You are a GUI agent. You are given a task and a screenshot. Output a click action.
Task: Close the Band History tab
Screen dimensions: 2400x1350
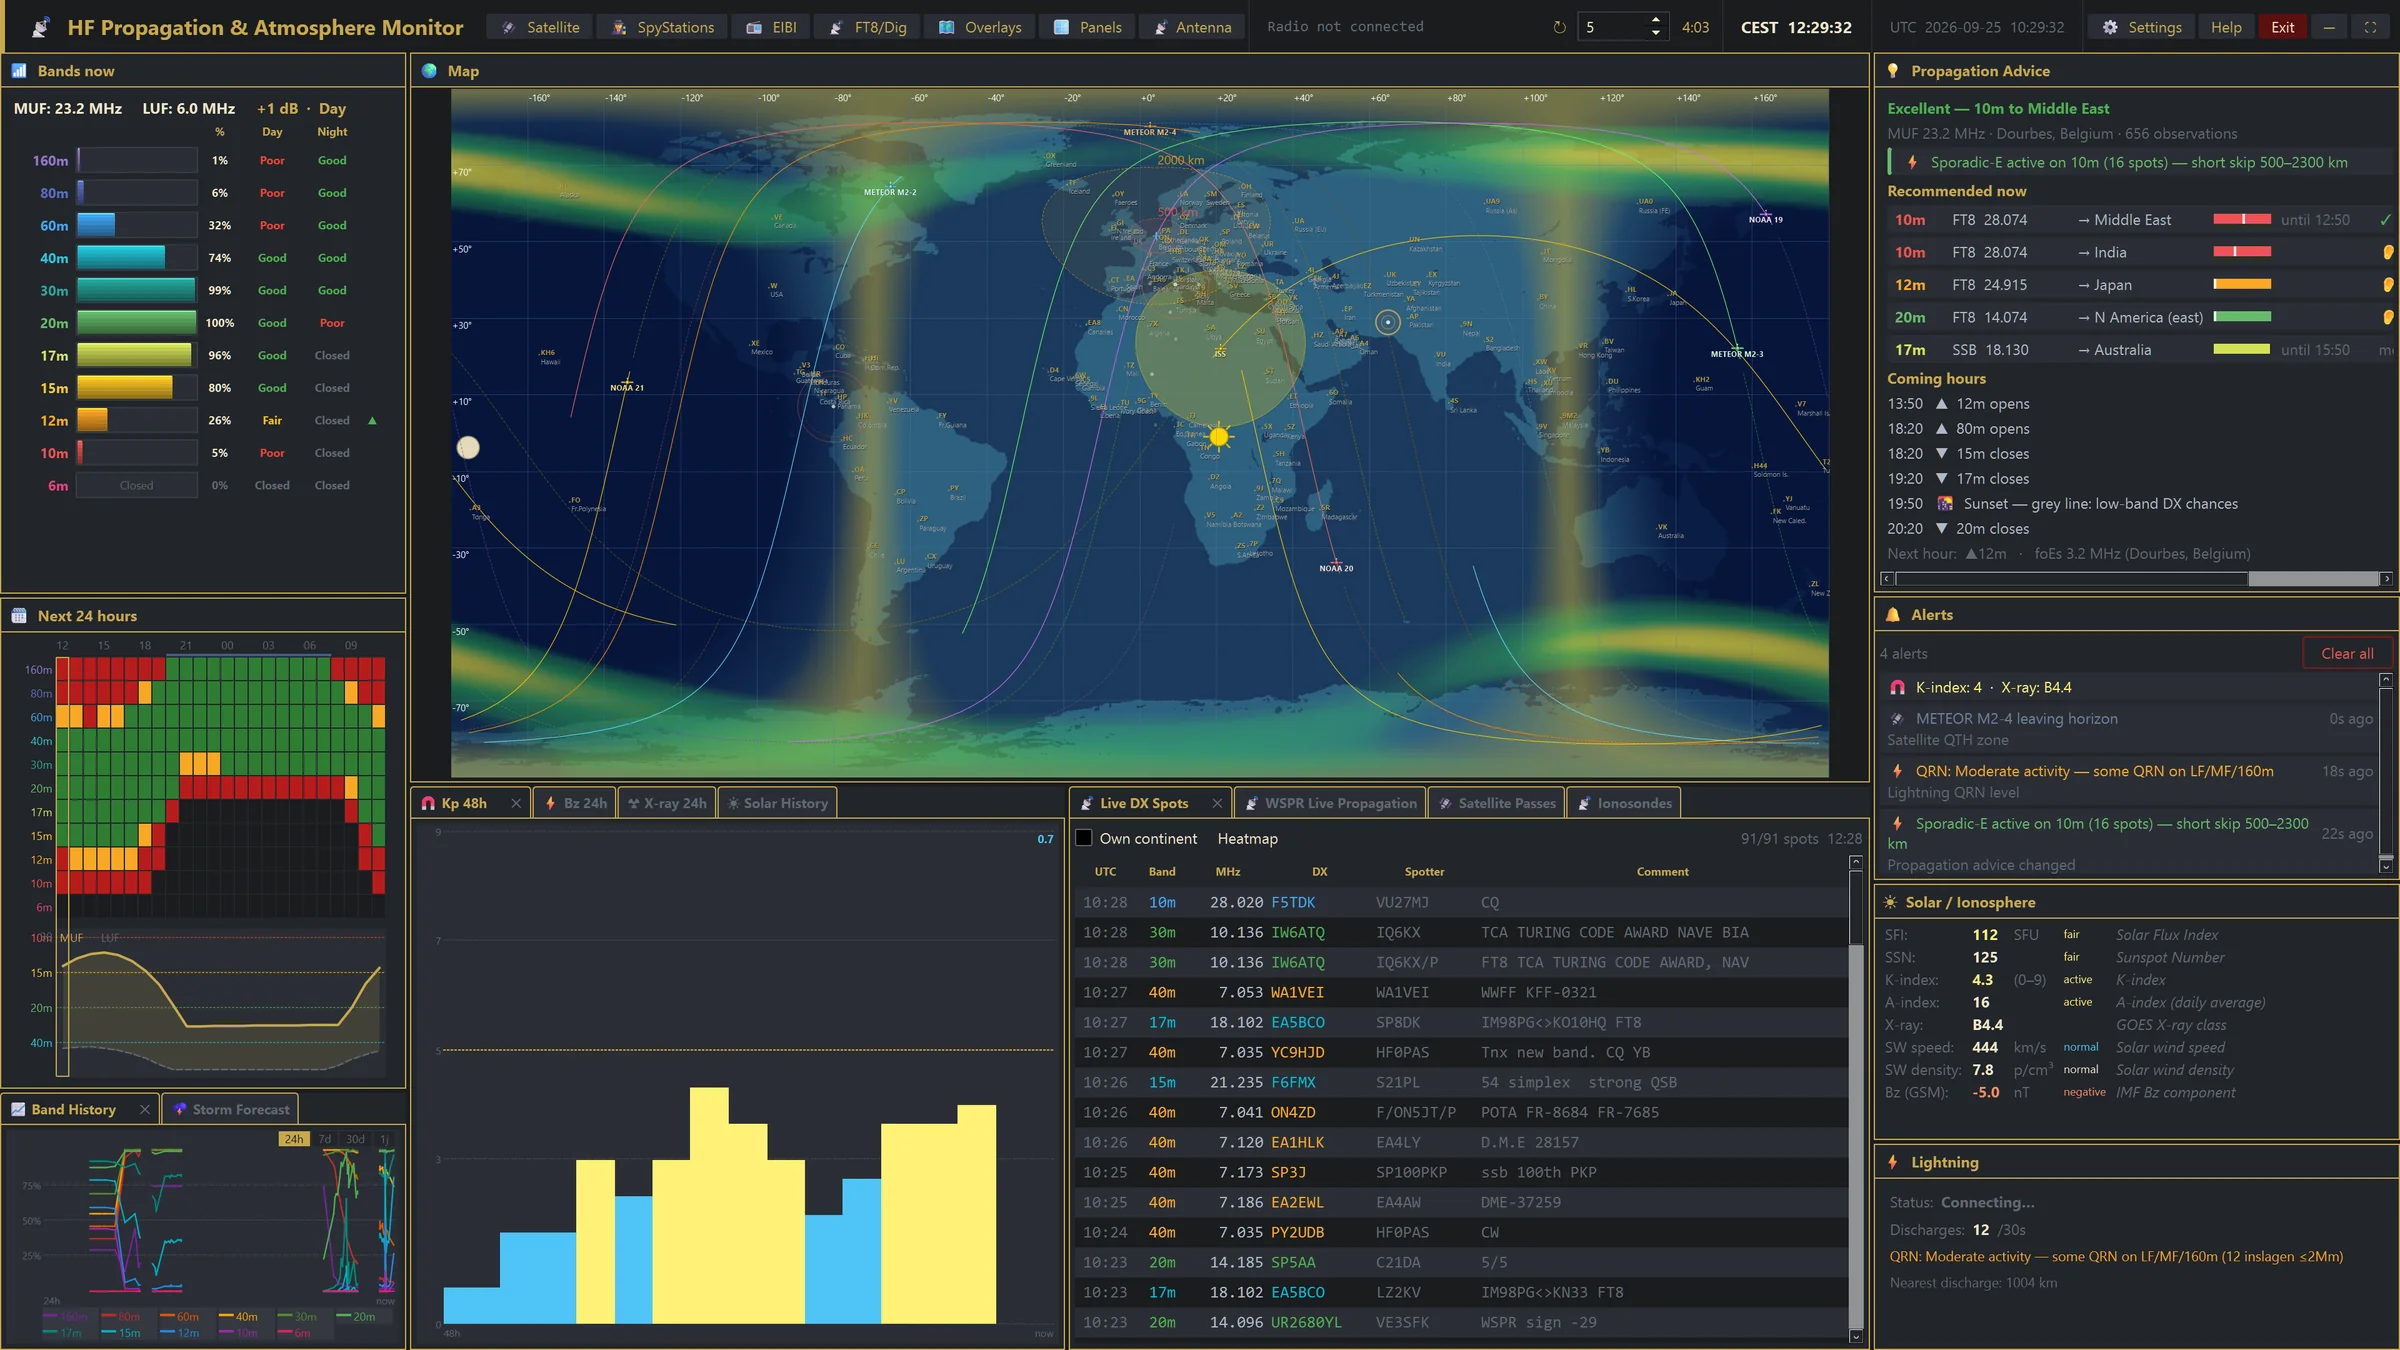click(144, 1109)
